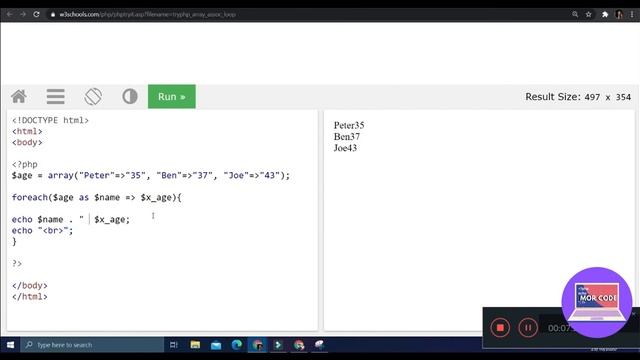Click the browser back arrow
640x360 pixels.
coord(9,14)
